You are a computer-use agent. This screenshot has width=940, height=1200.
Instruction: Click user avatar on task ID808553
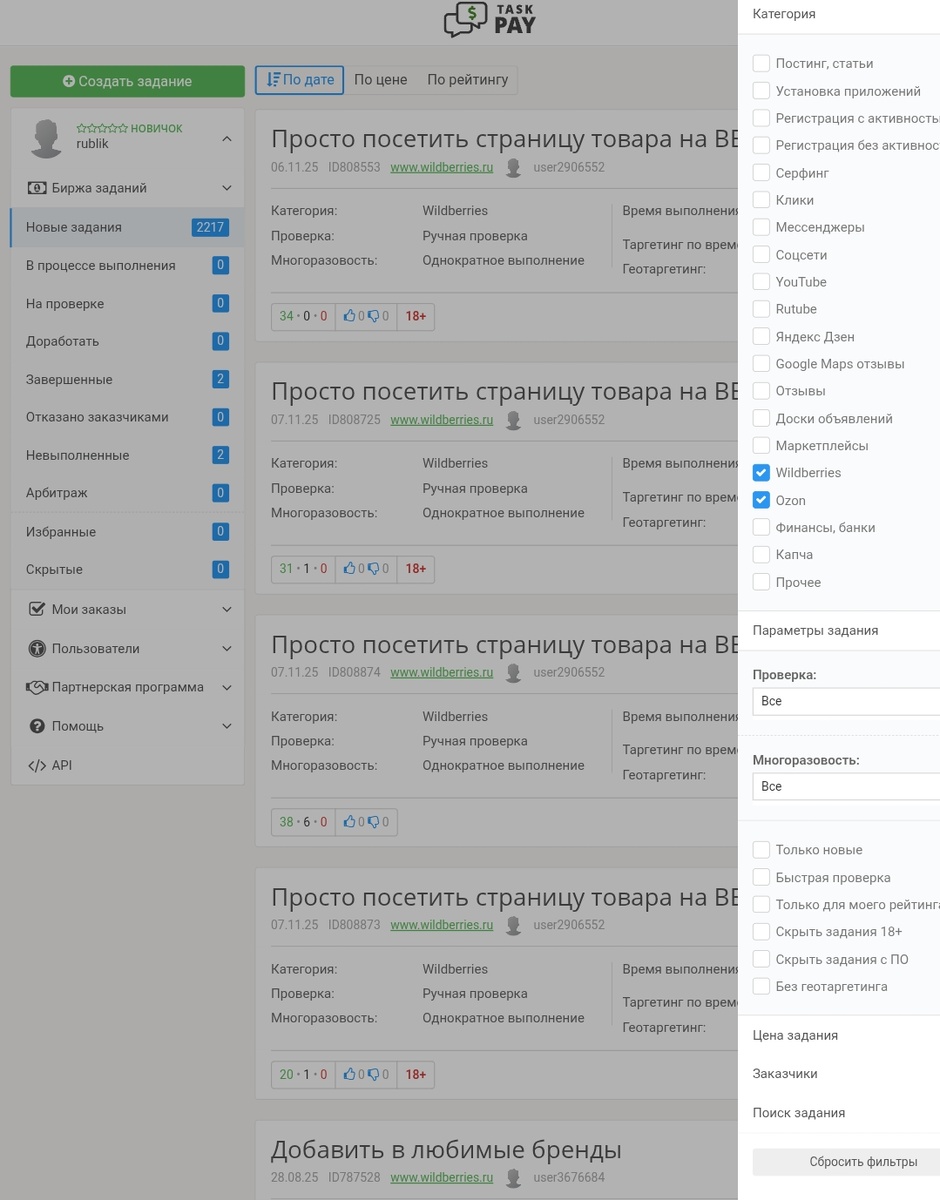[x=513, y=167]
